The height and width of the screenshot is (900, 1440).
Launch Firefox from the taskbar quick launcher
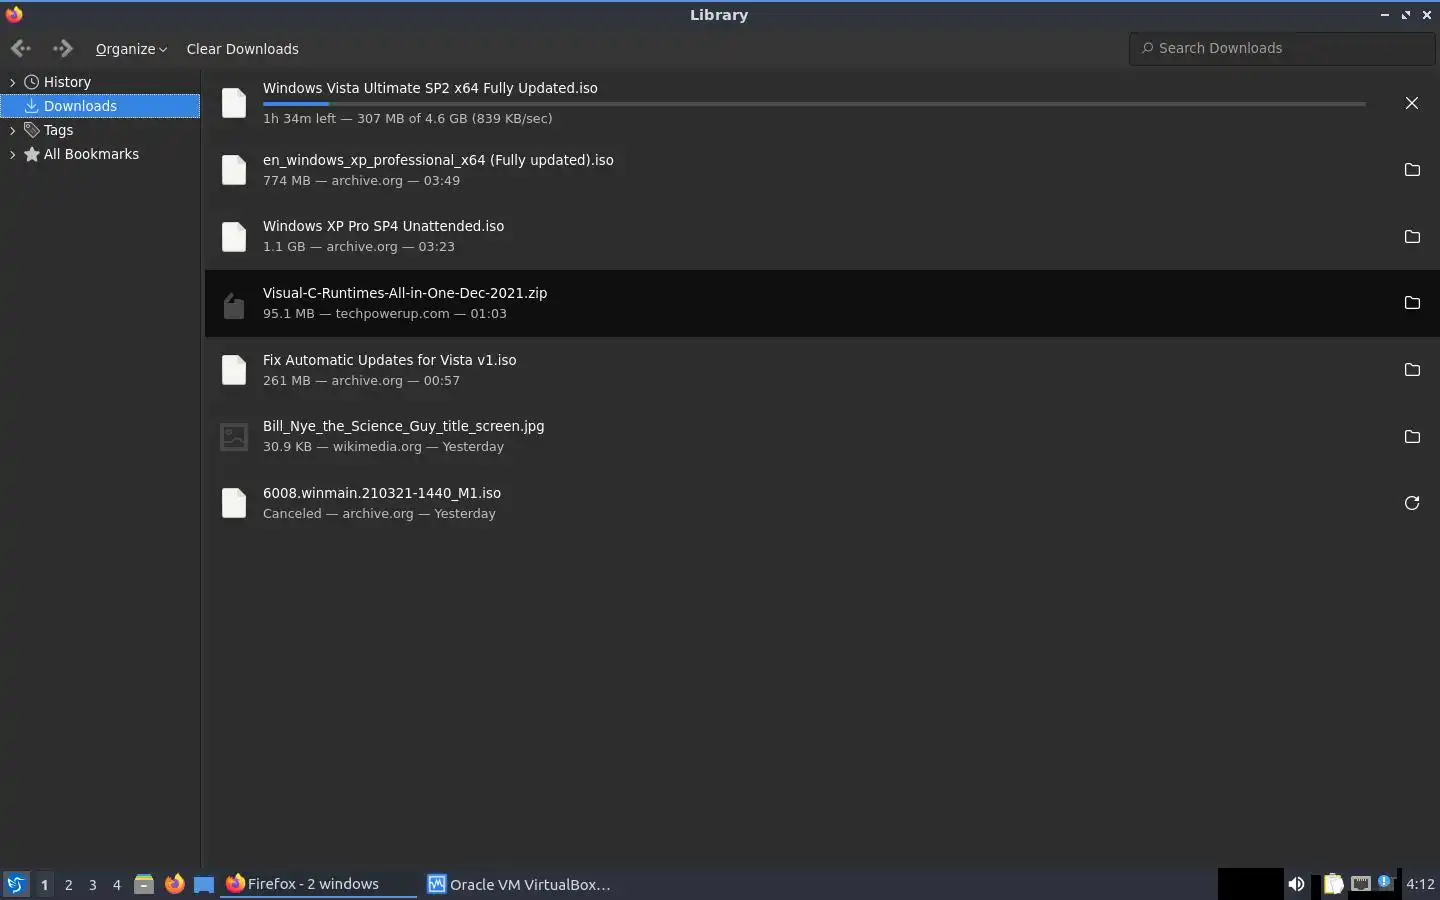[x=174, y=884]
